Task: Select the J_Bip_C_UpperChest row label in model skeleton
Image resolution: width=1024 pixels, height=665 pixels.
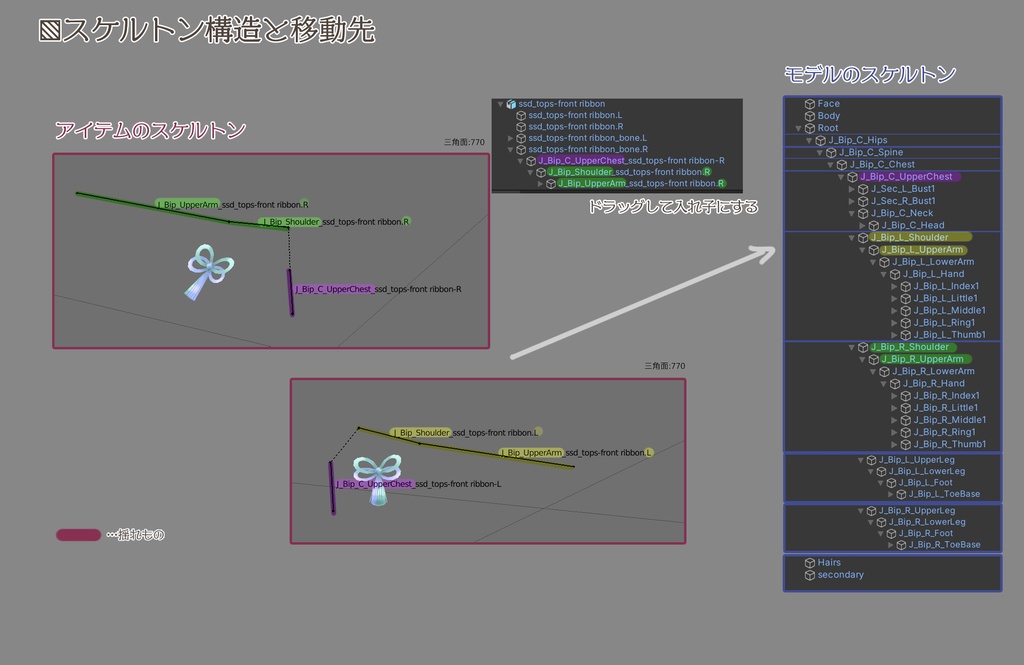Action: pyautogui.click(x=906, y=176)
